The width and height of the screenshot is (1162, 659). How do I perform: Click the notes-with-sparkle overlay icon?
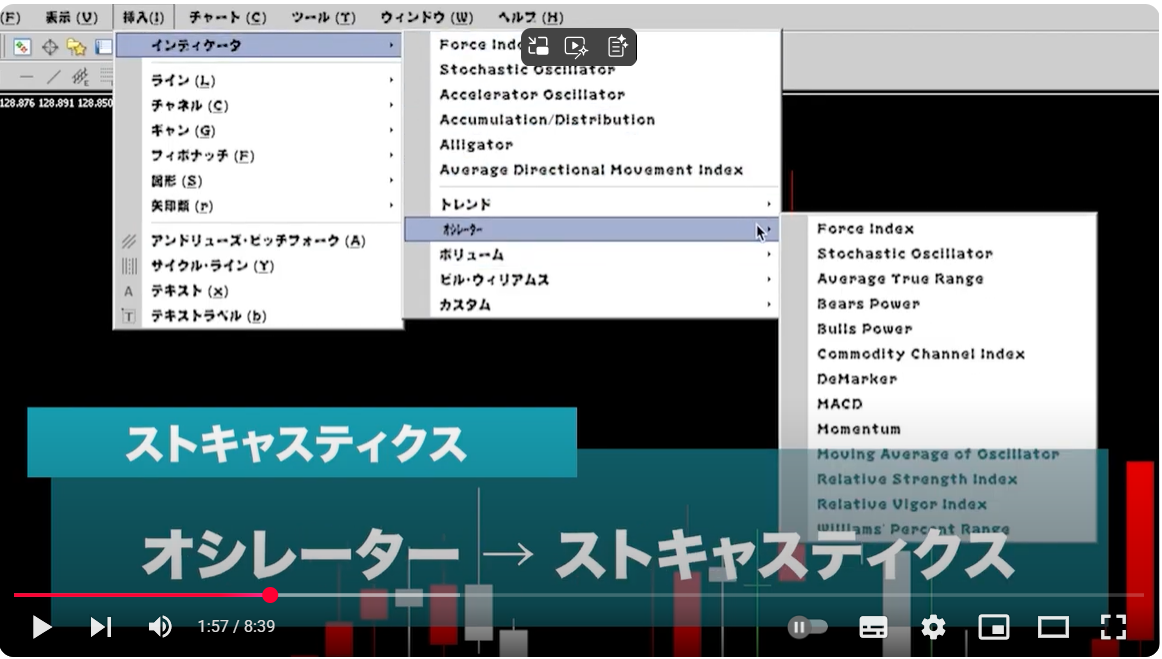pyautogui.click(x=617, y=47)
